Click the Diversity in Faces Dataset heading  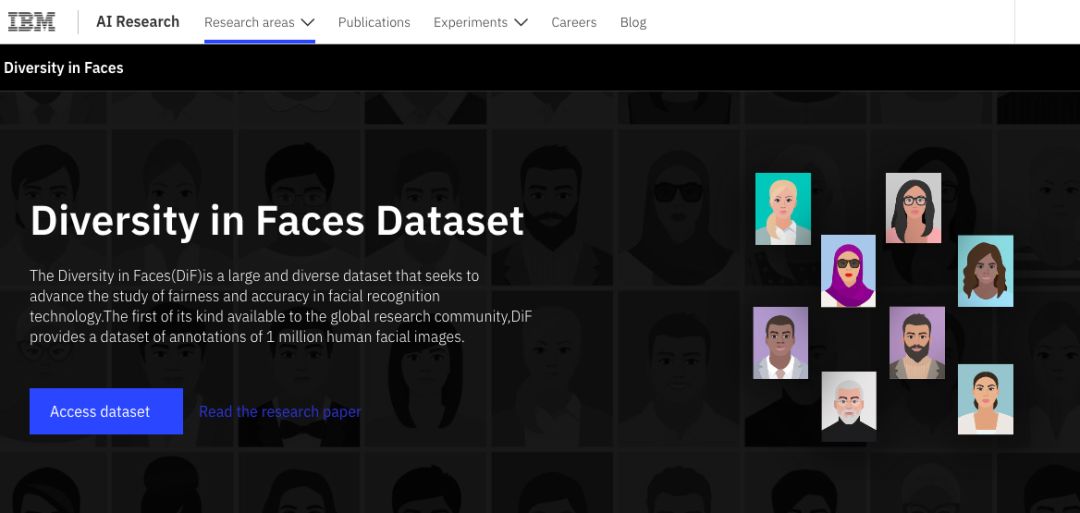tap(277, 222)
